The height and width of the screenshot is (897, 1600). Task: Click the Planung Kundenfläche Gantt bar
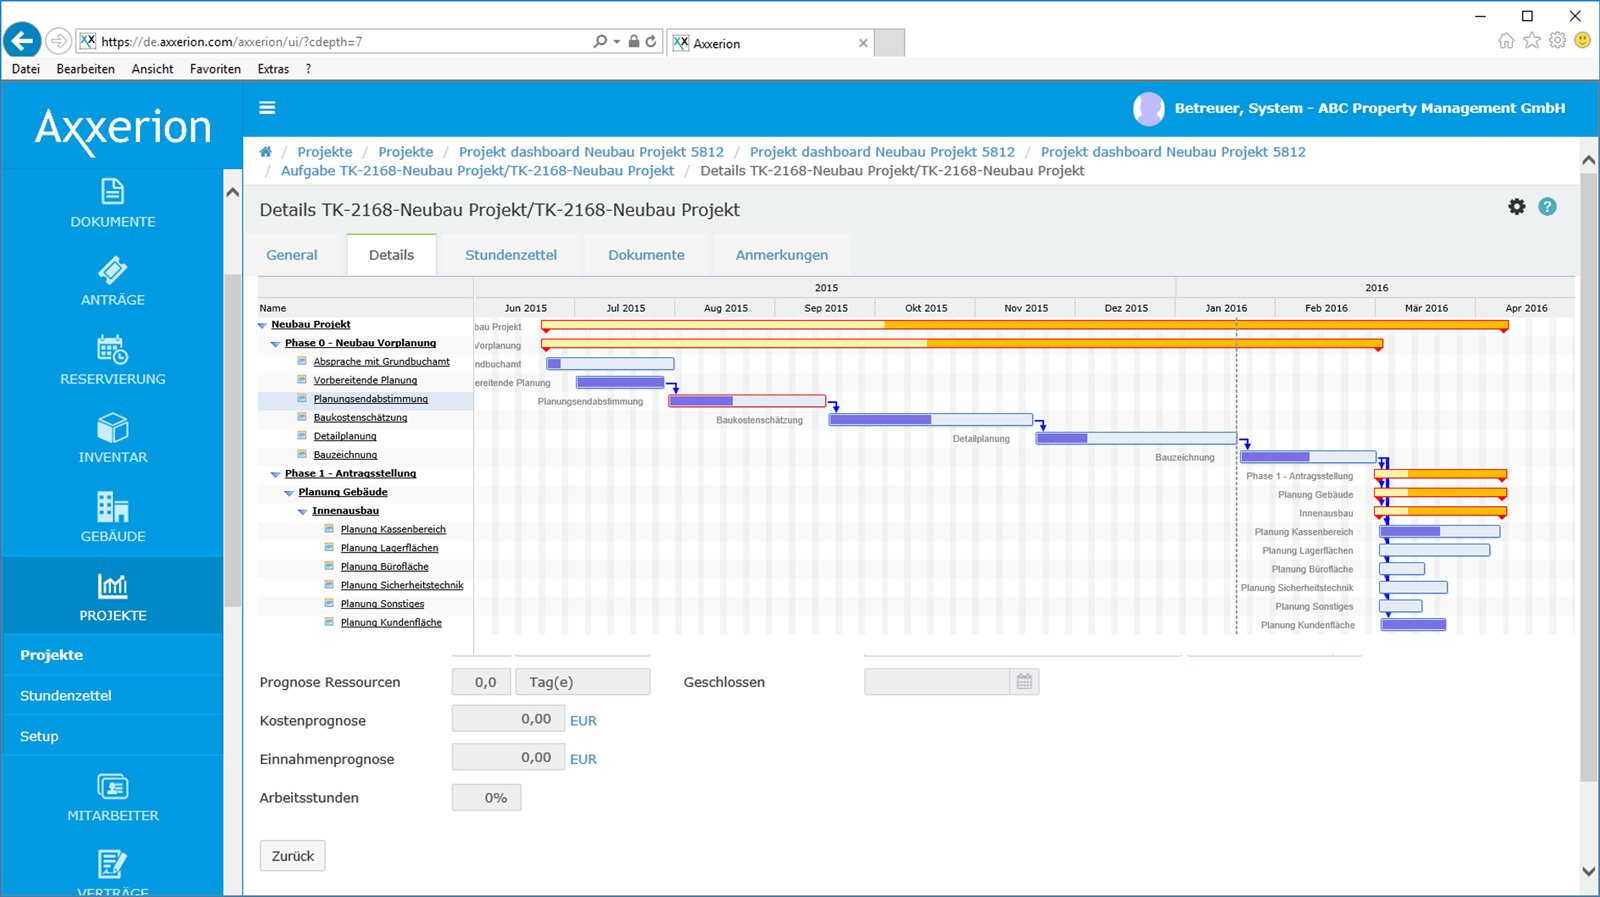point(1414,625)
